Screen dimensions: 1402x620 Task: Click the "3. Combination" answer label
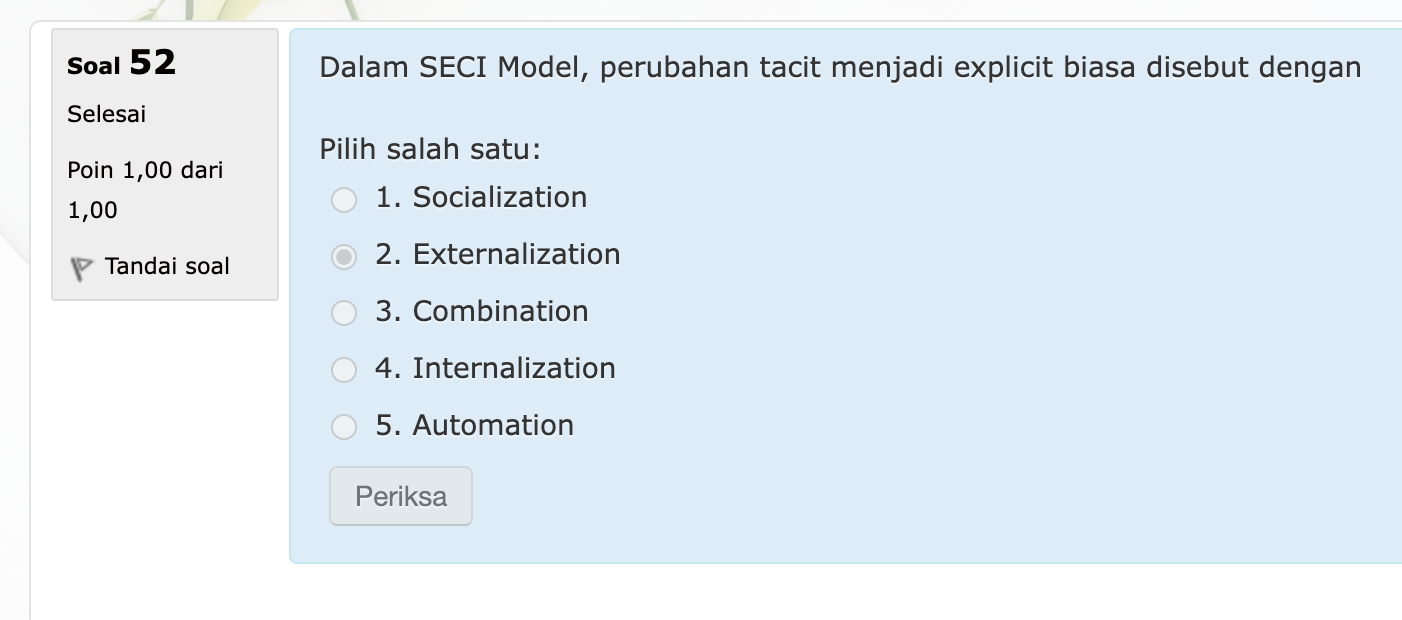point(482,311)
